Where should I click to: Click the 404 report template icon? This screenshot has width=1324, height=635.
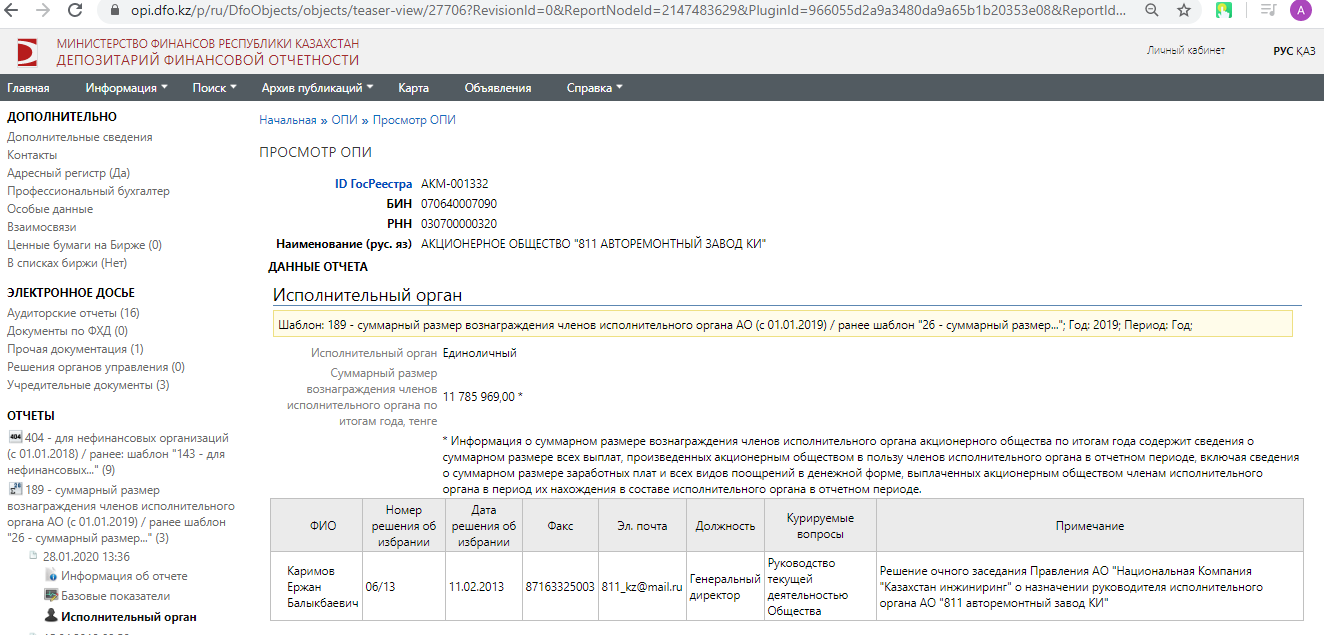pyautogui.click(x=14, y=438)
